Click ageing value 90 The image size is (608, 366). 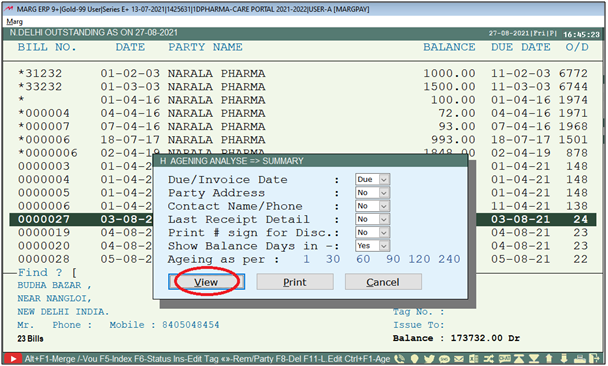pyautogui.click(x=393, y=259)
